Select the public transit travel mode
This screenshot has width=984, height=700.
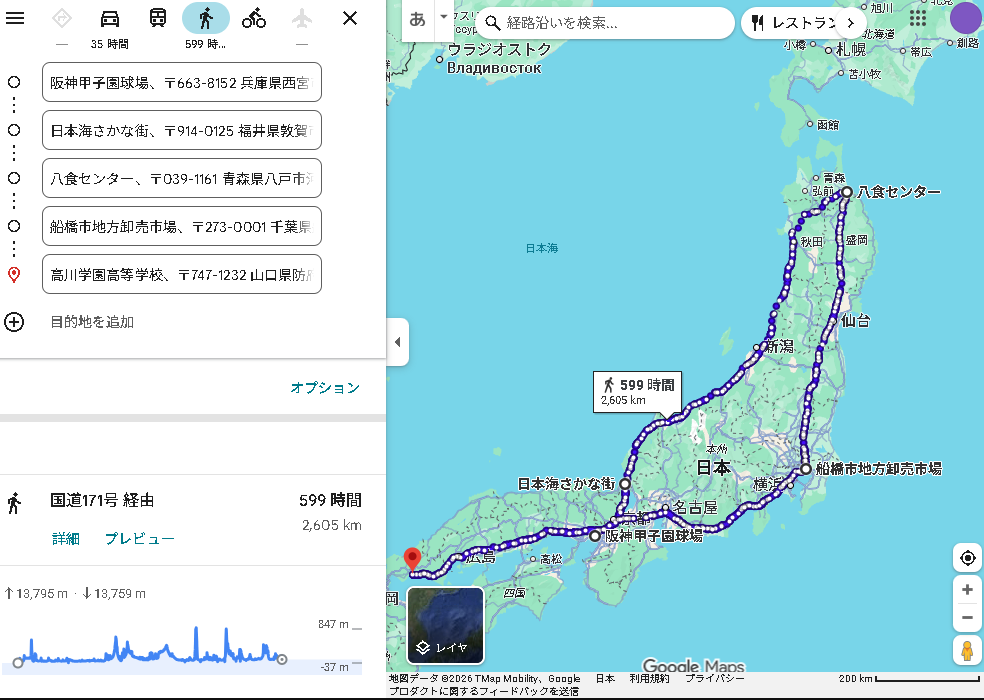[158, 18]
